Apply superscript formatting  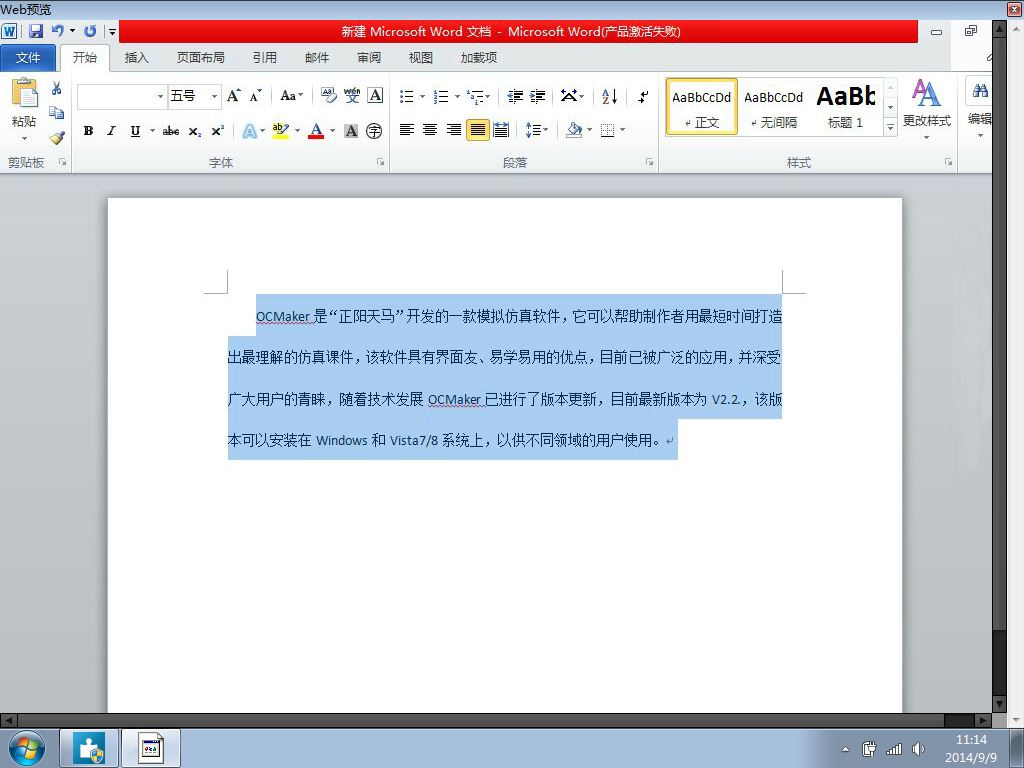tap(217, 131)
